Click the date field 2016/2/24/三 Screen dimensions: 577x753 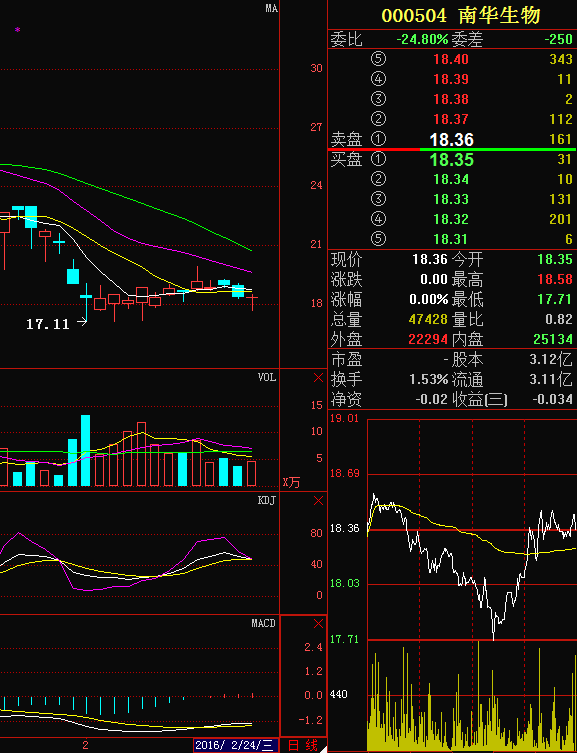click(x=236, y=745)
